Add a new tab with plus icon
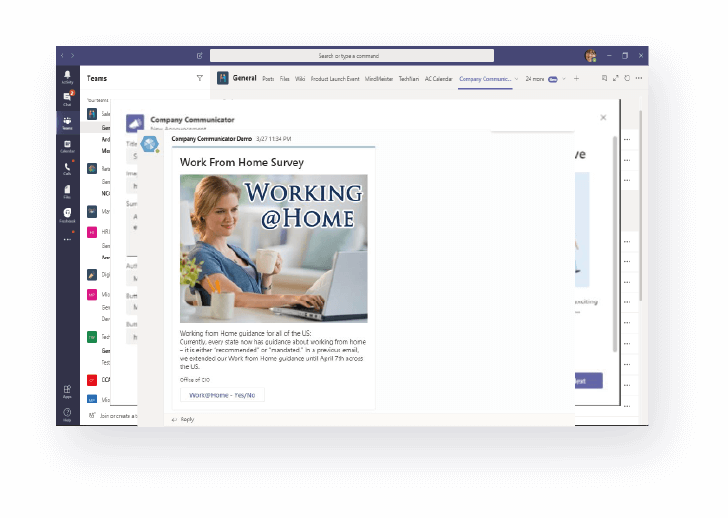This screenshot has height=518, width=728. click(x=576, y=78)
